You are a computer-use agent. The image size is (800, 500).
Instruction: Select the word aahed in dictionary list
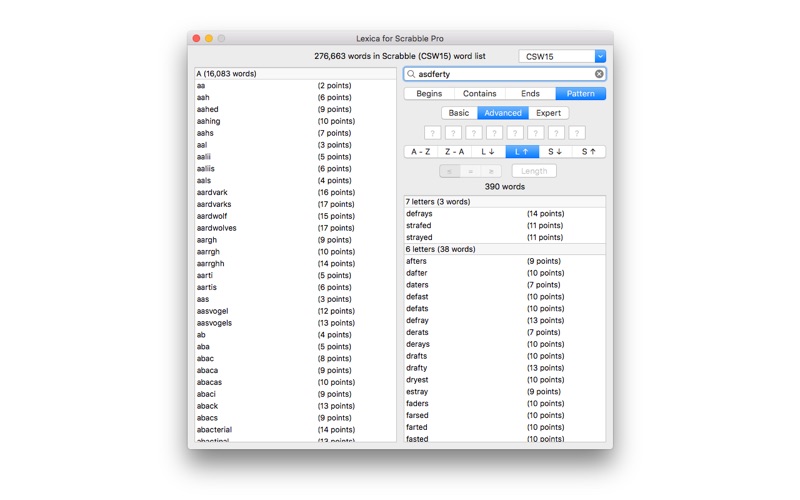pos(295,109)
